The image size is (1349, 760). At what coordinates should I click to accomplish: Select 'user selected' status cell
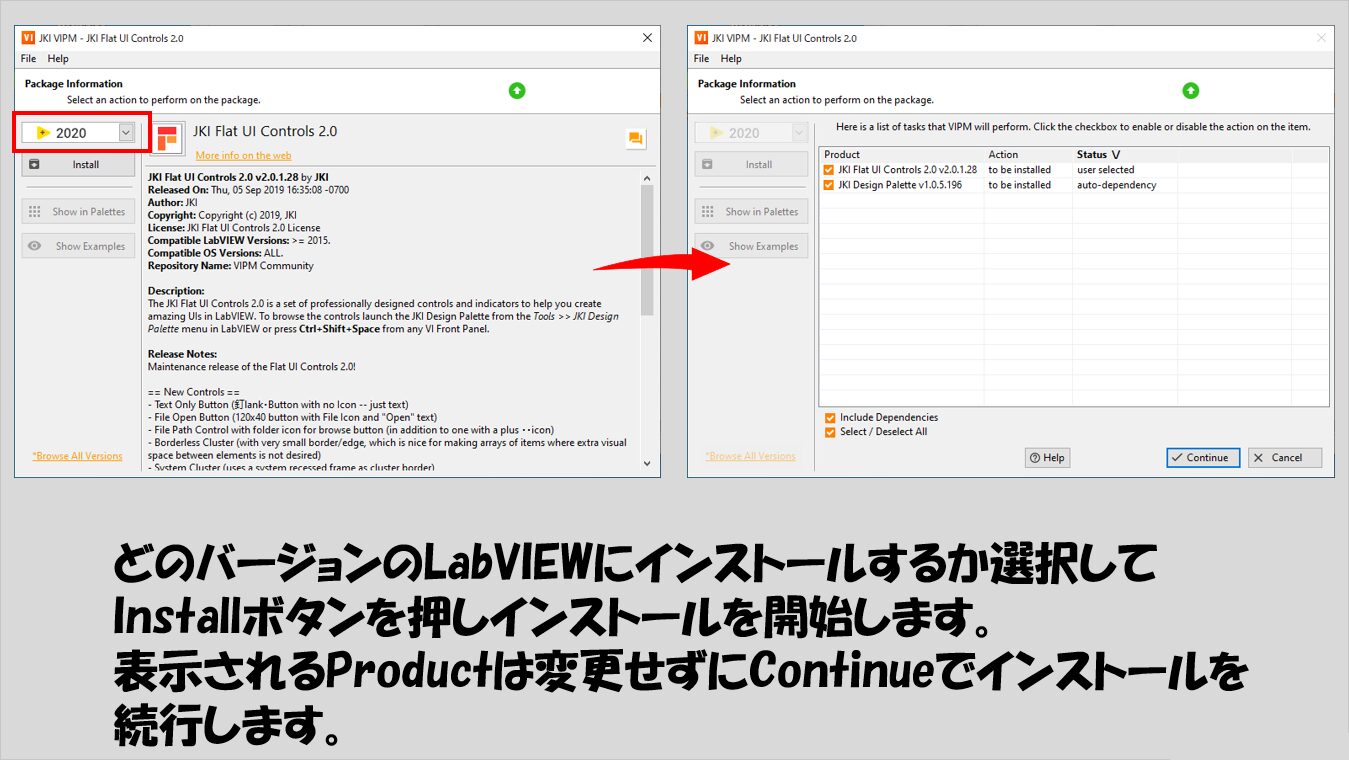tap(1105, 170)
